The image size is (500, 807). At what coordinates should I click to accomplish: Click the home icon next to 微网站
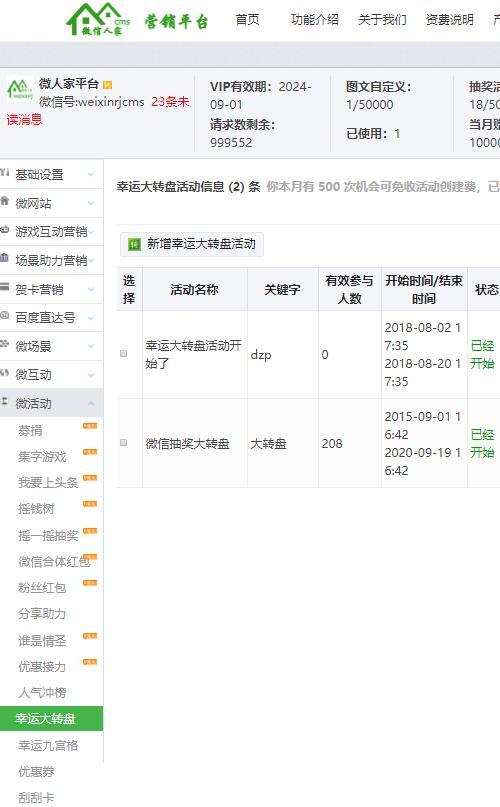pos(5,201)
